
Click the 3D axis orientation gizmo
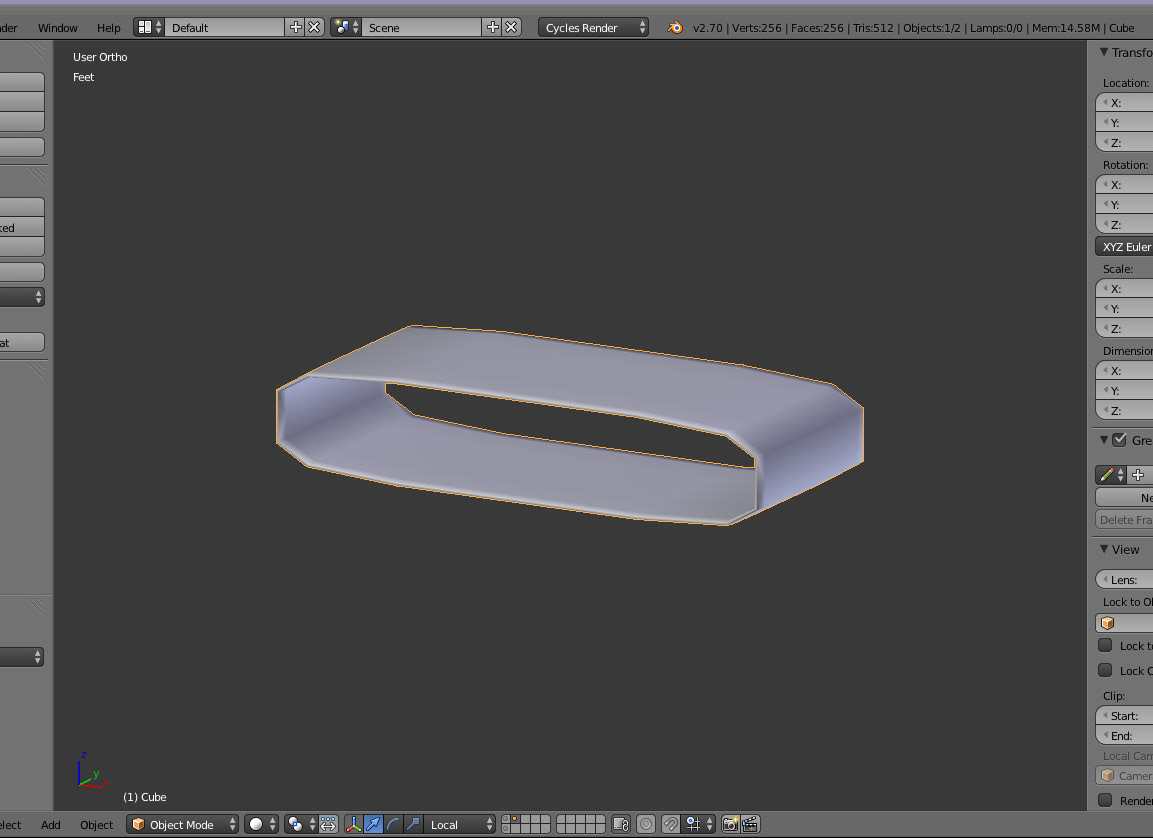click(92, 772)
